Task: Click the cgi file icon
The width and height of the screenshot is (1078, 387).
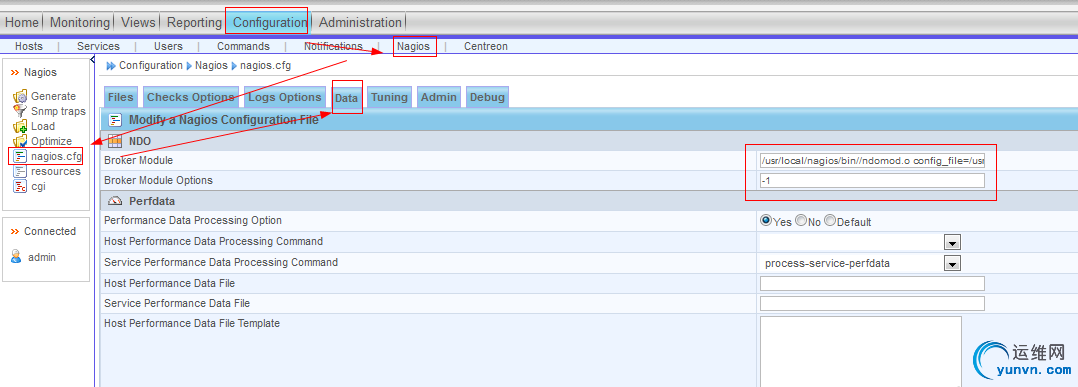Action: (20, 186)
